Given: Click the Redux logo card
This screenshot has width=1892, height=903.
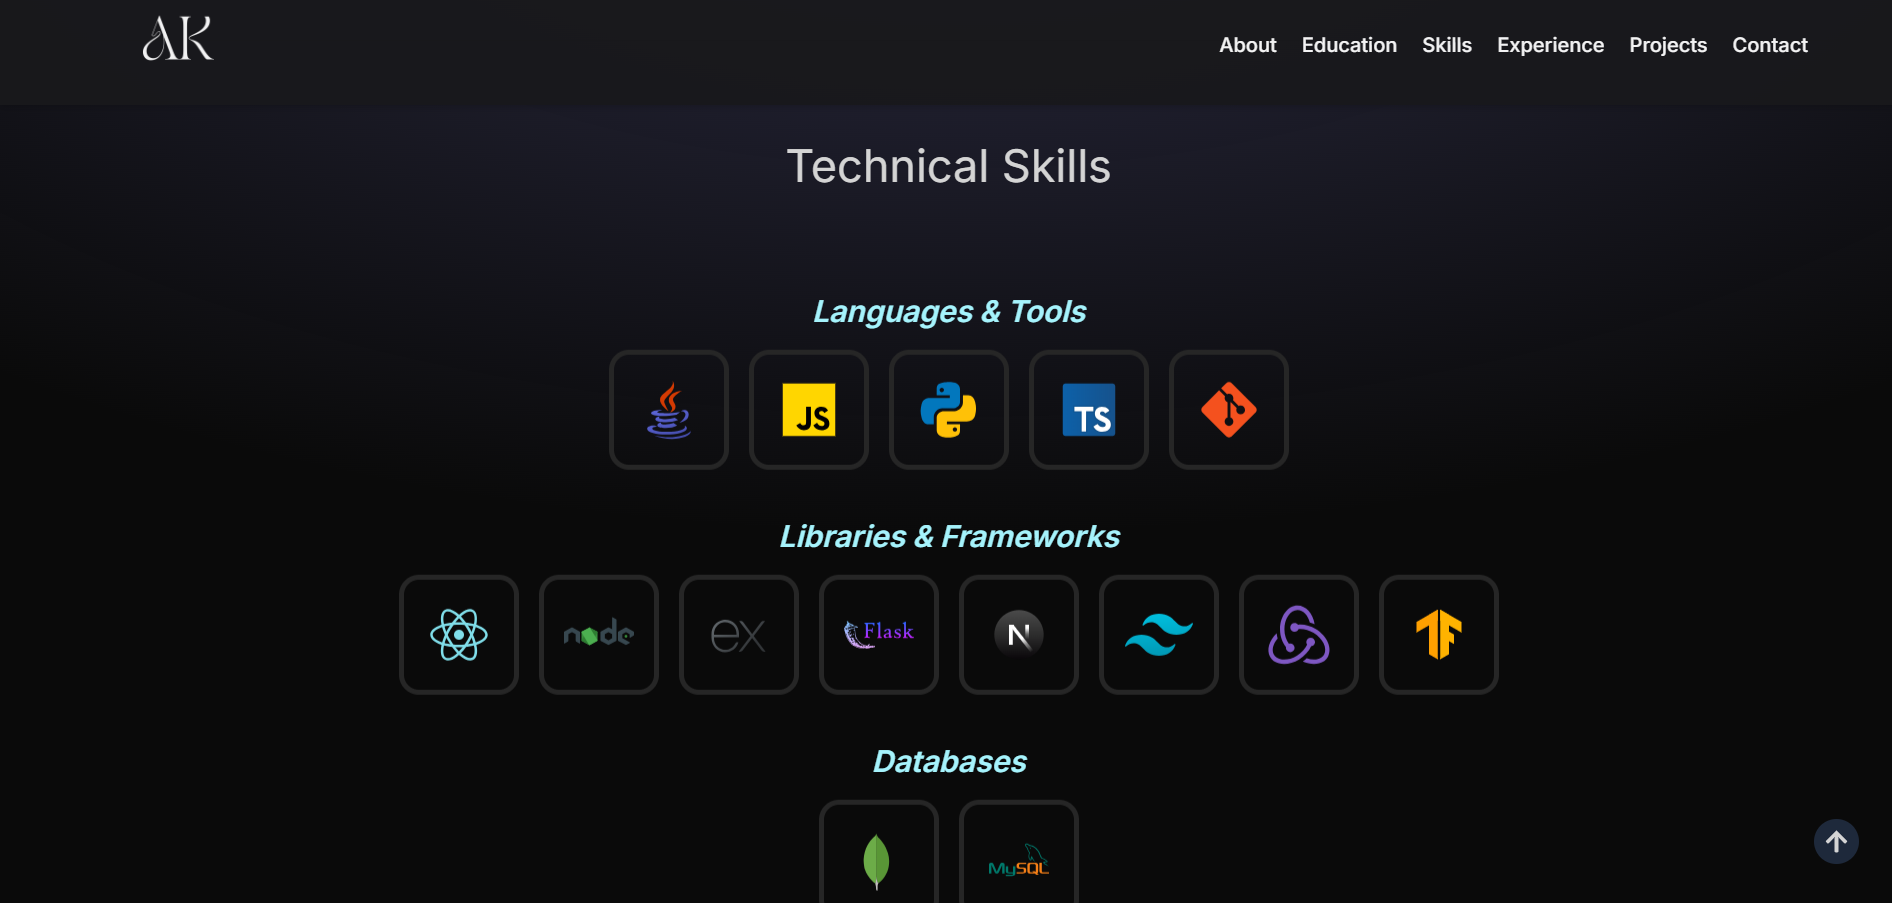Looking at the screenshot, I should [x=1299, y=635].
